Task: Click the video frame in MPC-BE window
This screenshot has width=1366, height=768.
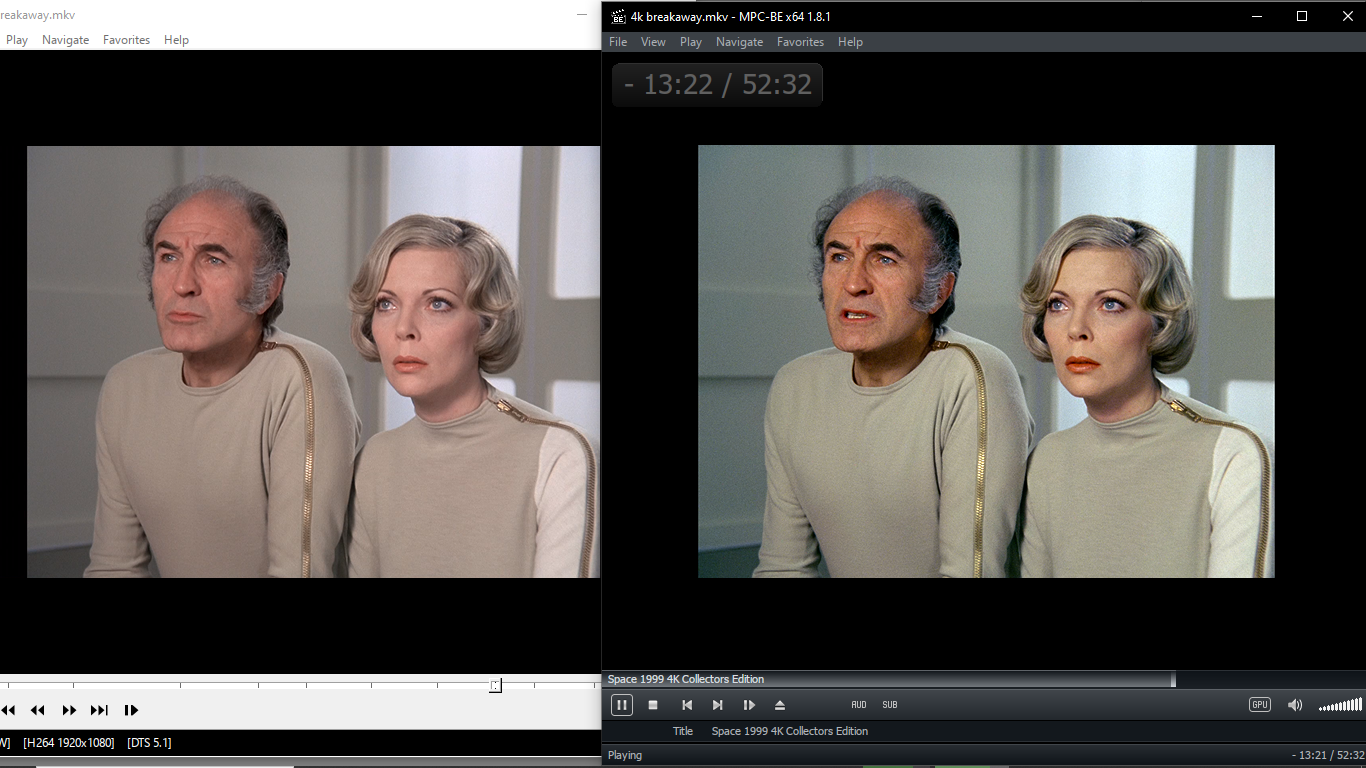Action: click(986, 361)
